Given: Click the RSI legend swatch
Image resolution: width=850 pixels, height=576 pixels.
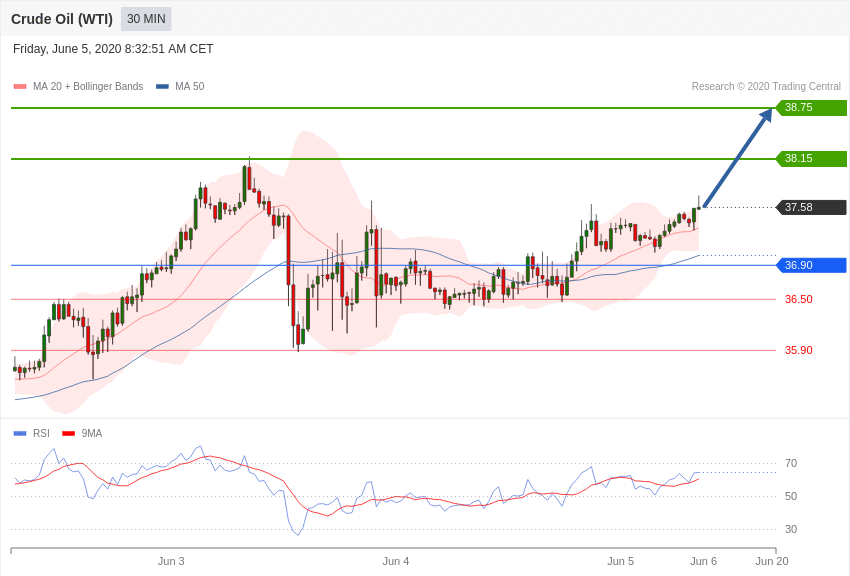Looking at the screenshot, I should point(20,433).
